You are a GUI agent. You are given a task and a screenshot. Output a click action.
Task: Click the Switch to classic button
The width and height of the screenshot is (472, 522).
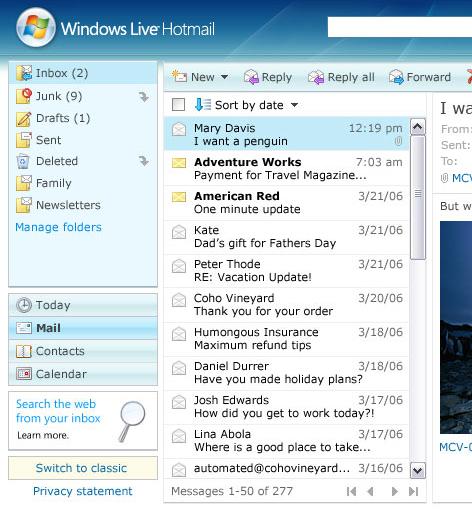[x=83, y=468]
